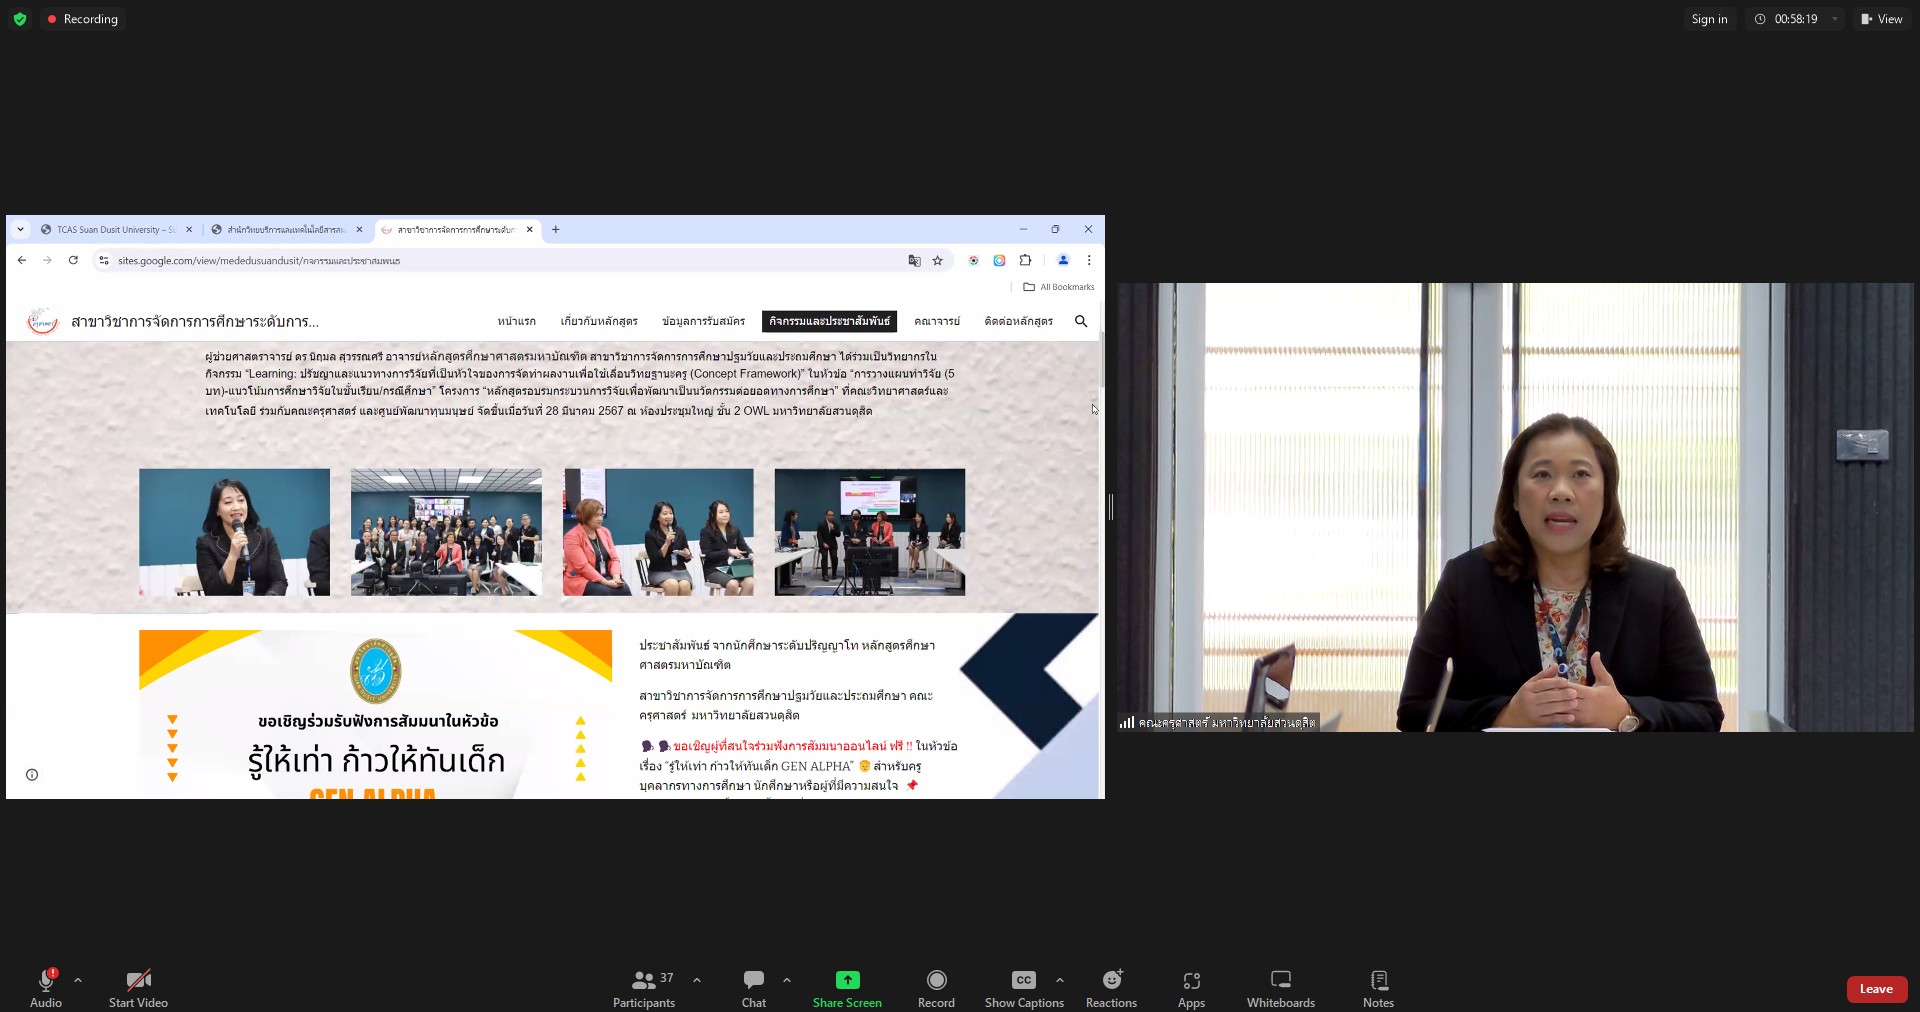
Task: Click the site logo in header
Action: pyautogui.click(x=42, y=321)
